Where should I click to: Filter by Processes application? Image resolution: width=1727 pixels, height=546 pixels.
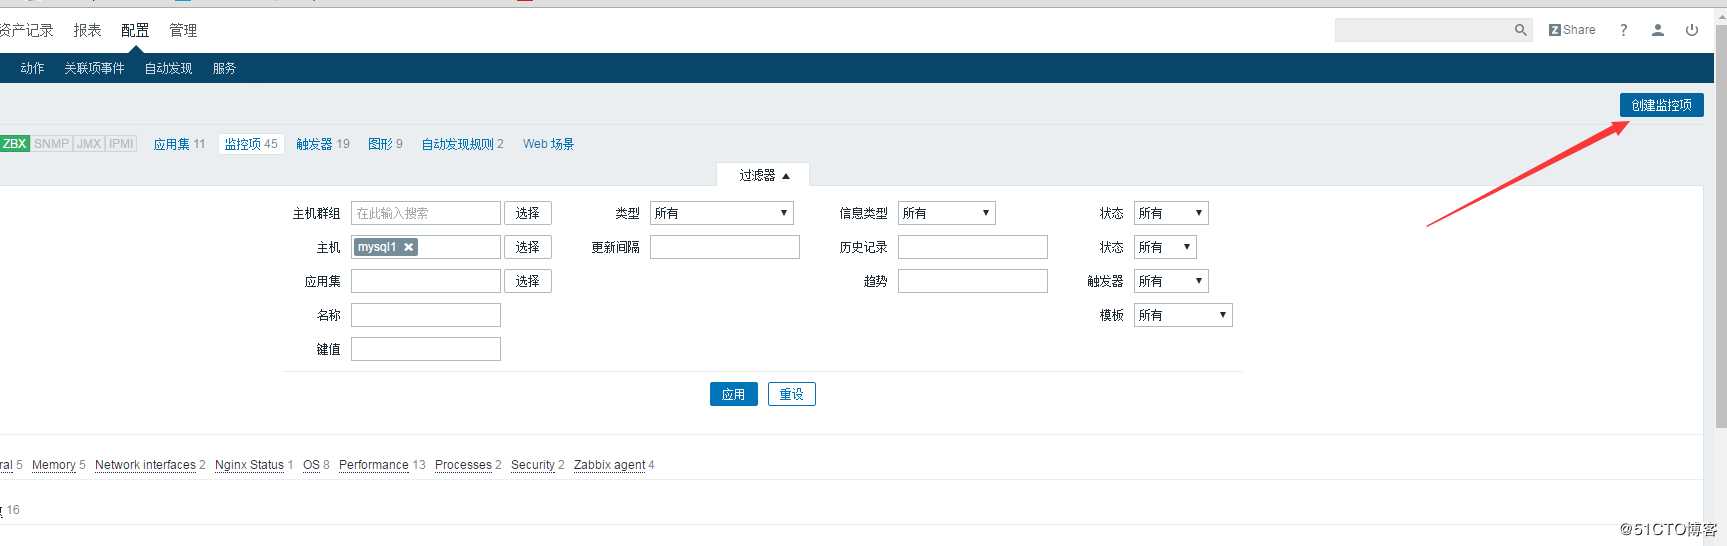(463, 465)
